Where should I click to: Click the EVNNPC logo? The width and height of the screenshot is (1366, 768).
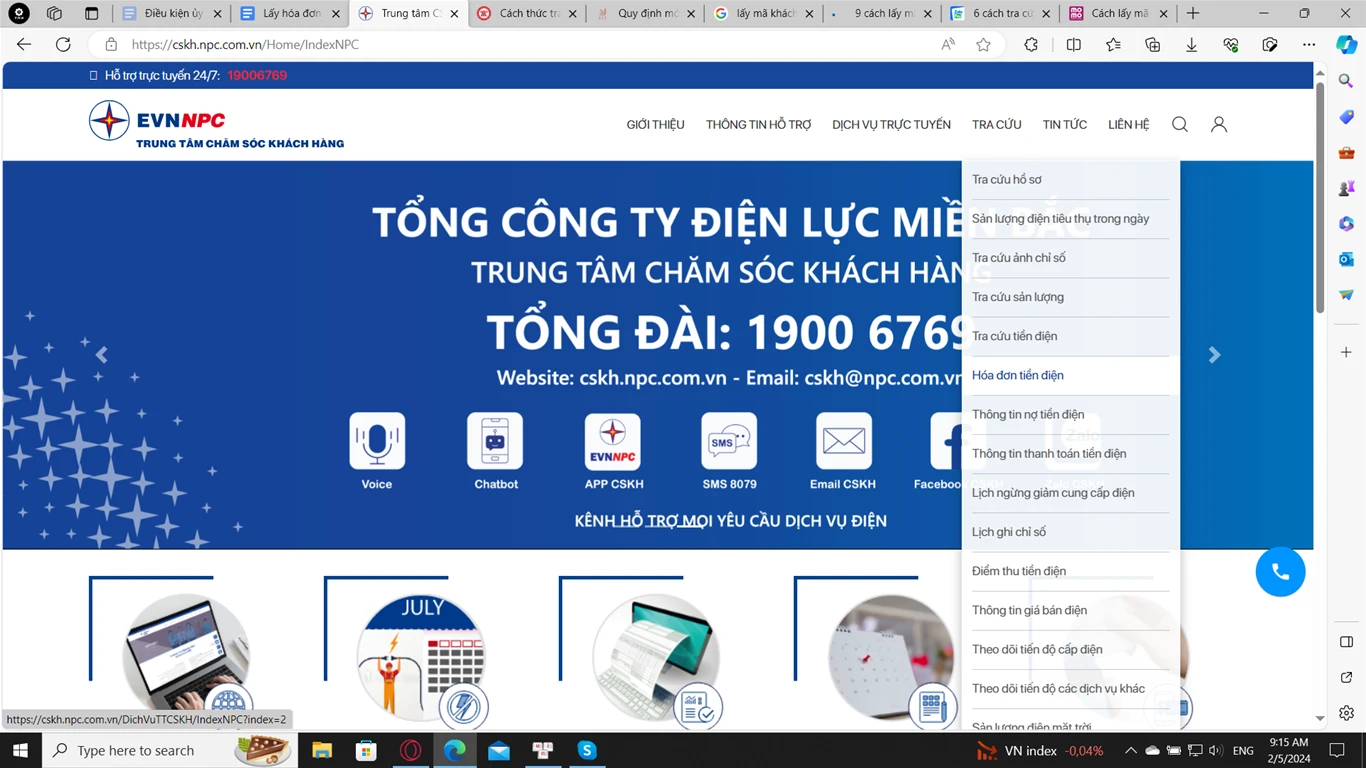coord(155,120)
